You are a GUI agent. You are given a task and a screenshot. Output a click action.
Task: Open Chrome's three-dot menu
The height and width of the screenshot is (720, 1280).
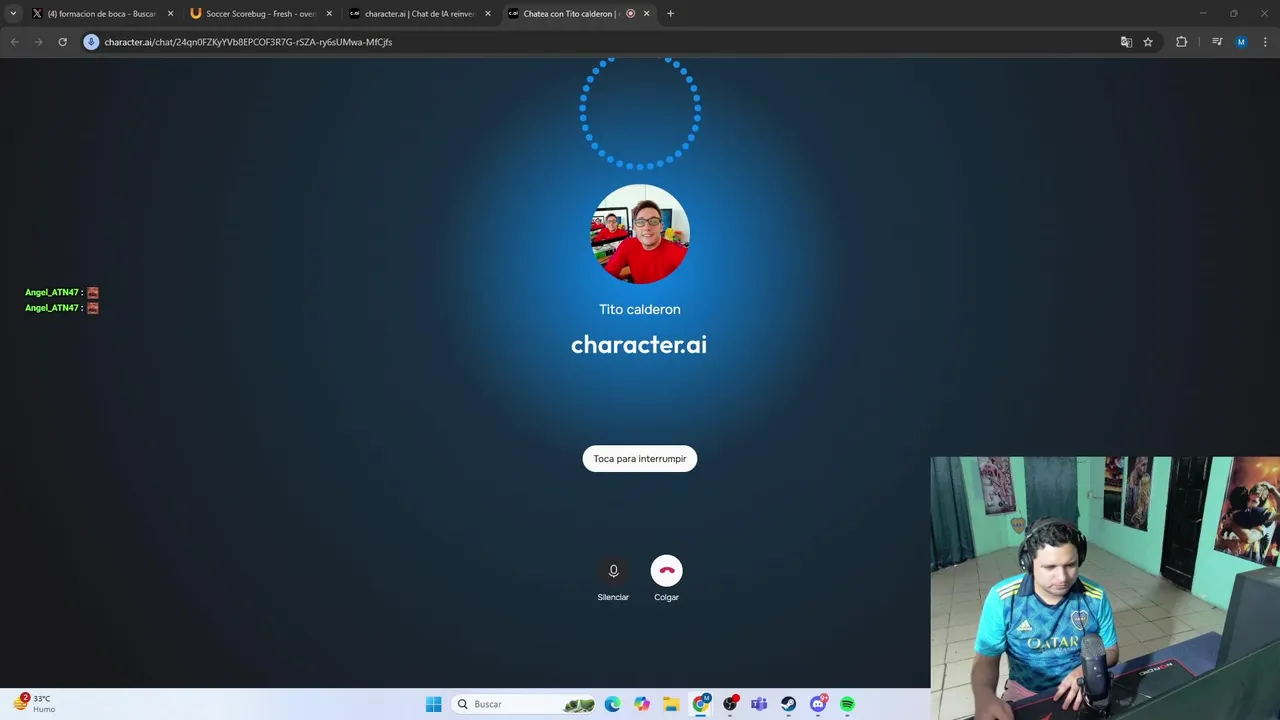click(x=1265, y=42)
